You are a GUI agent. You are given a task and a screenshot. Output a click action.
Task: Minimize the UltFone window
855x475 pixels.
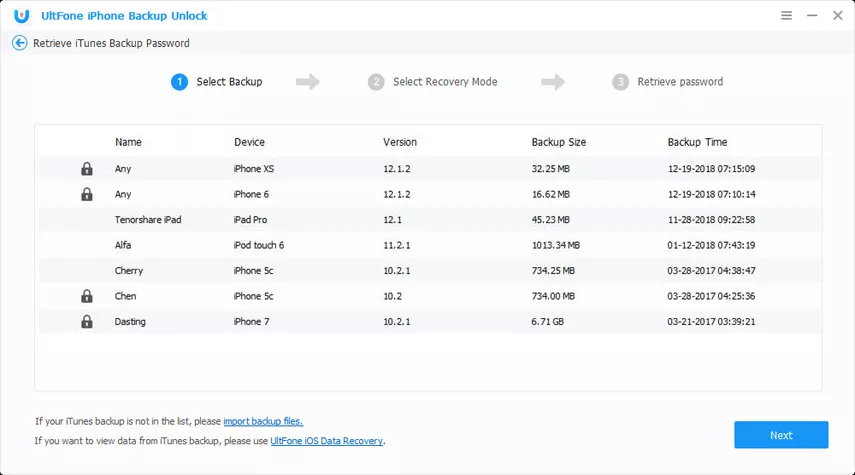(812, 15)
